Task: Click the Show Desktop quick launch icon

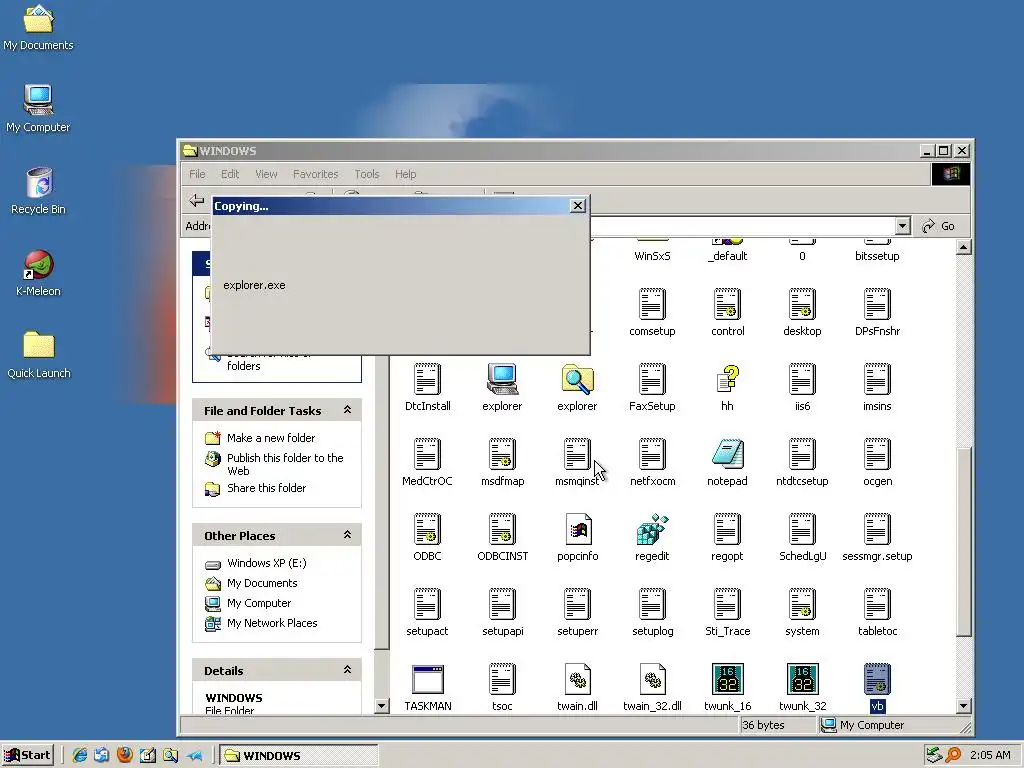Action: [x=148, y=755]
